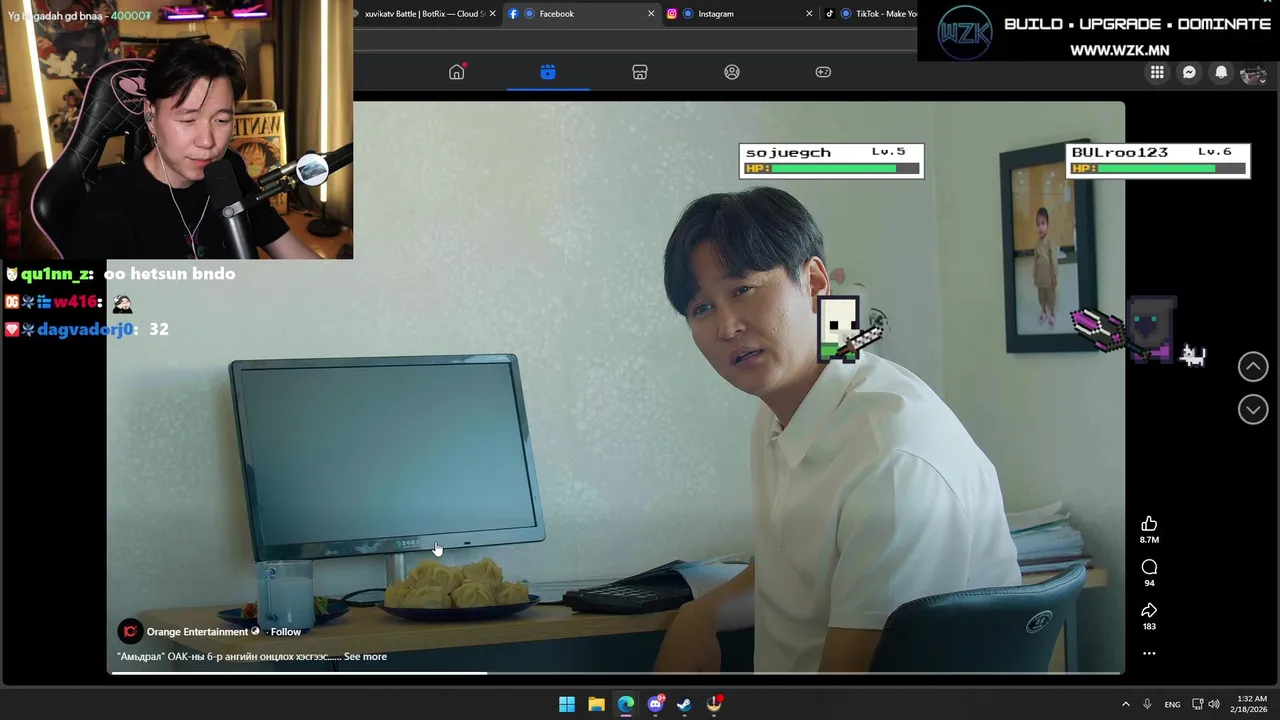Open ENG language input switcher

tap(1172, 704)
